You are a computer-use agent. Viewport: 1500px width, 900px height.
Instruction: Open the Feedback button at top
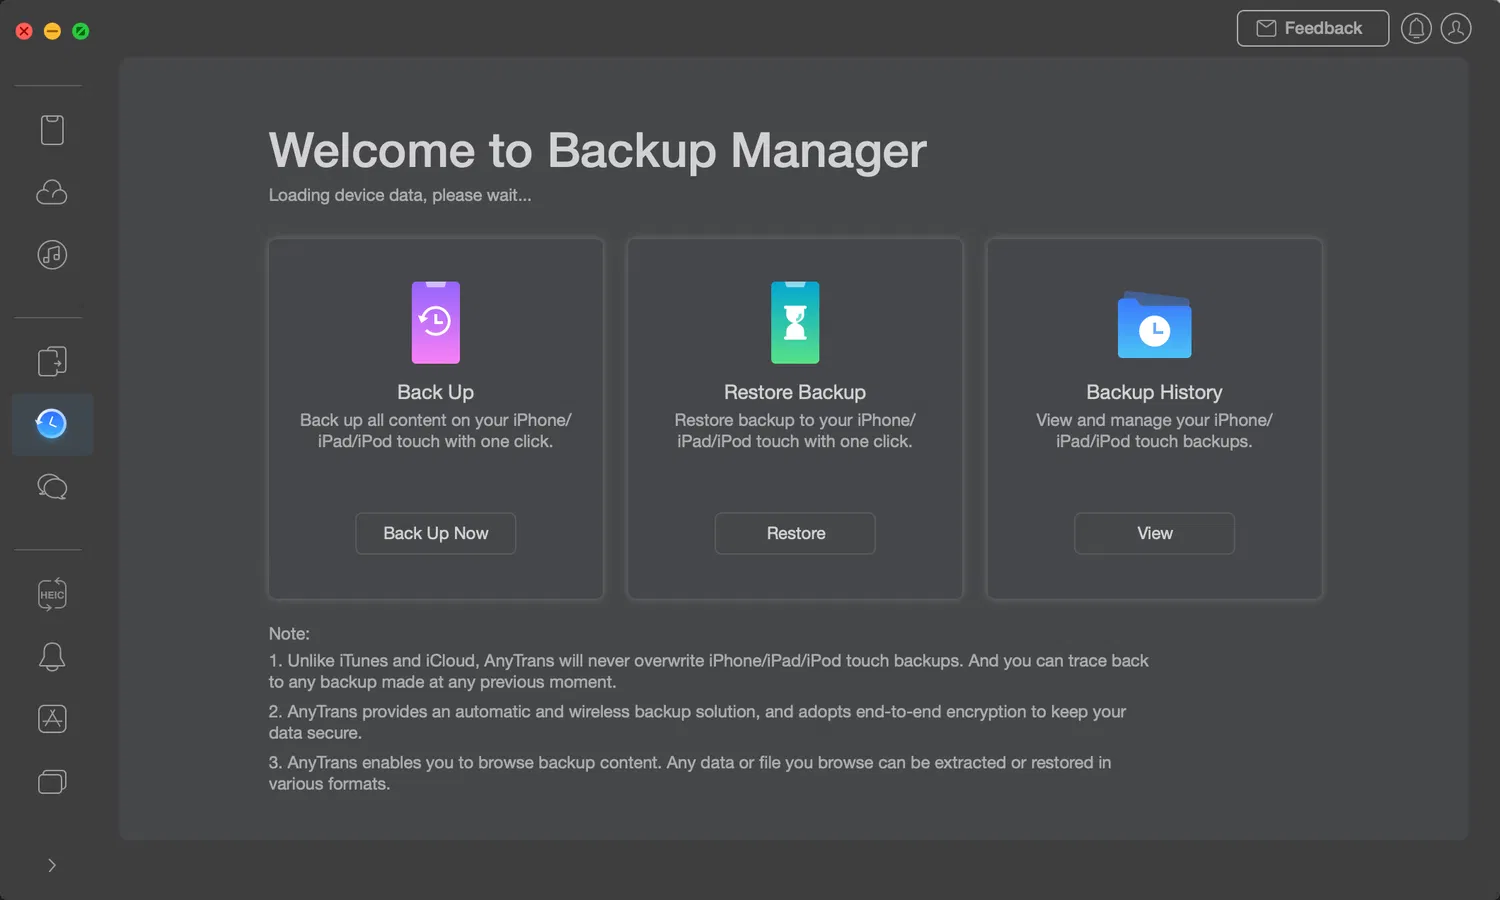pos(1312,28)
